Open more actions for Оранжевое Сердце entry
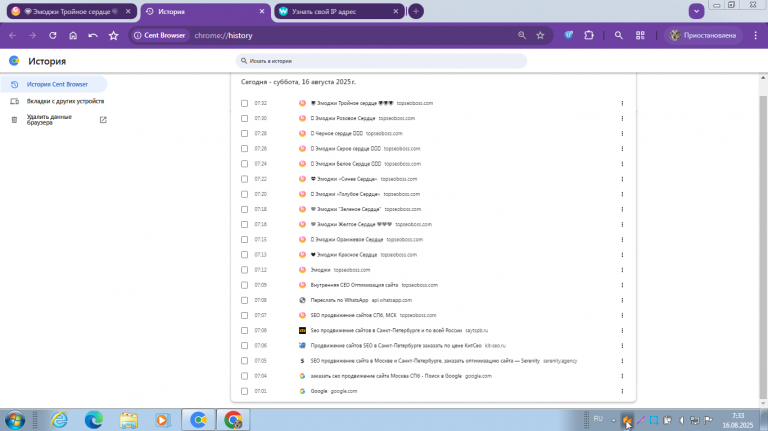 (622, 239)
